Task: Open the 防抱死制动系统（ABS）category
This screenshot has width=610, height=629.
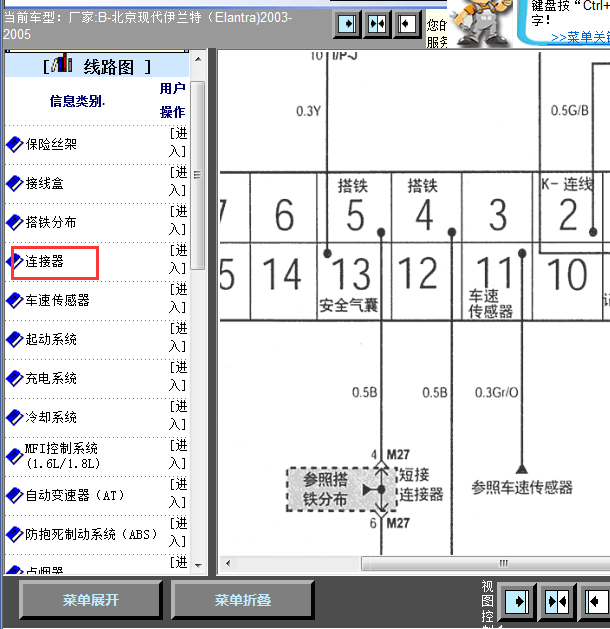Action: pyautogui.click(x=91, y=534)
